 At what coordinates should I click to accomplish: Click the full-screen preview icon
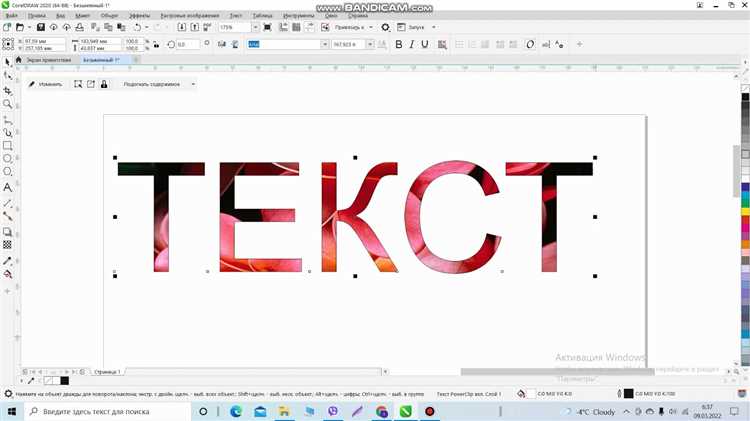coord(267,27)
